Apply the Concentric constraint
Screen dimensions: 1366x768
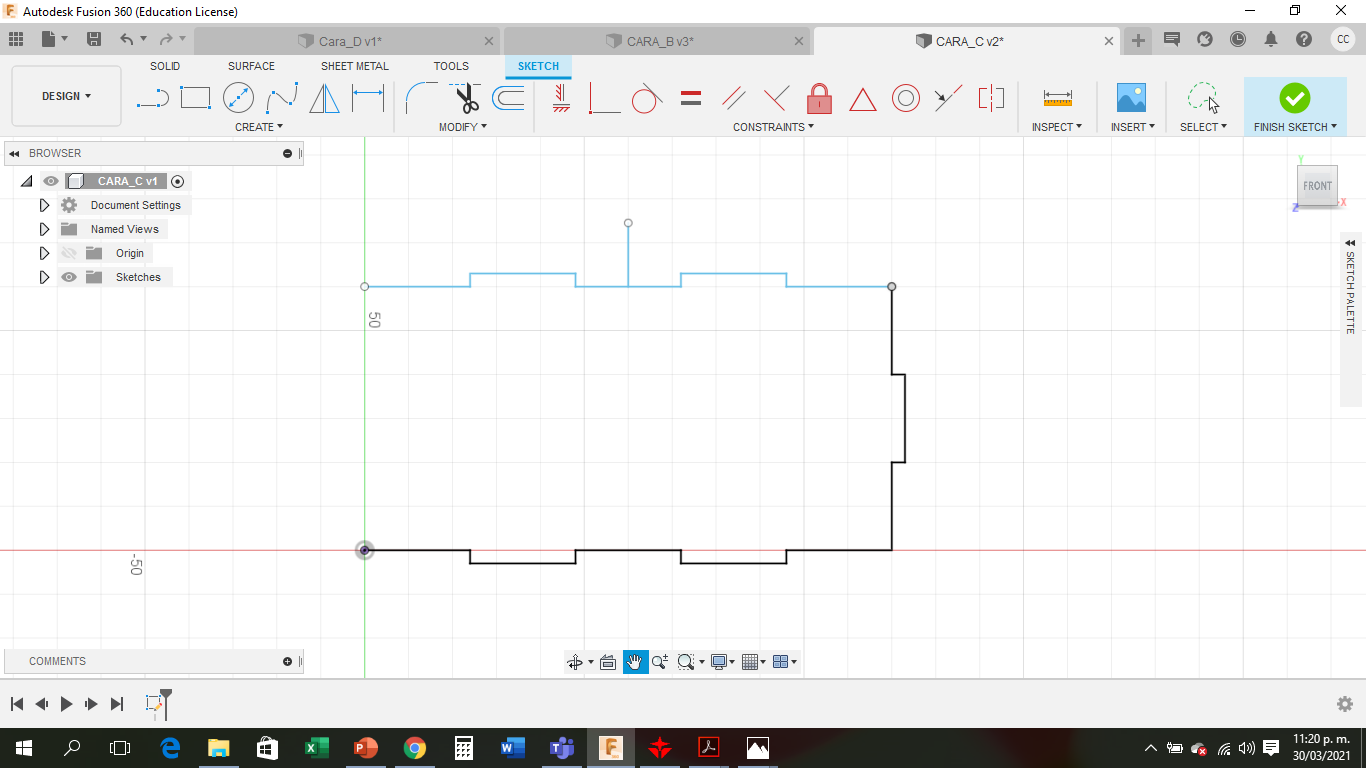[905, 98]
